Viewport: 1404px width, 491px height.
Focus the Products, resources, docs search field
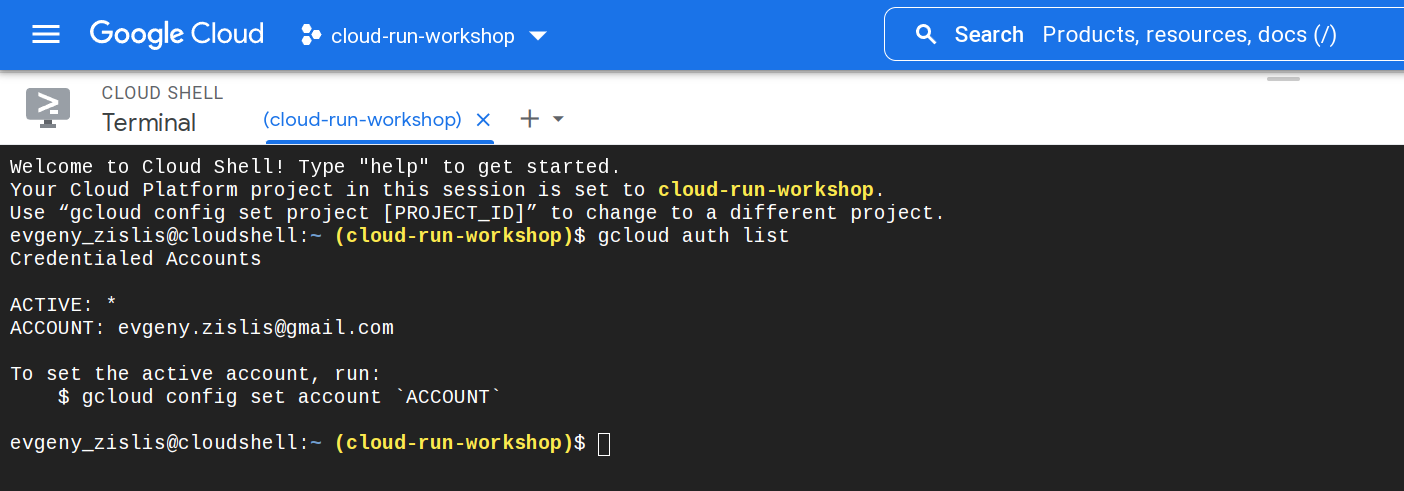point(1189,35)
